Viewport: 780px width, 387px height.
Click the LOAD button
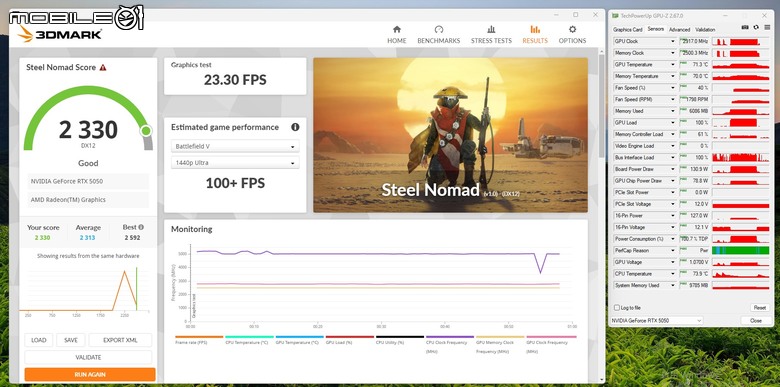click(x=38, y=340)
